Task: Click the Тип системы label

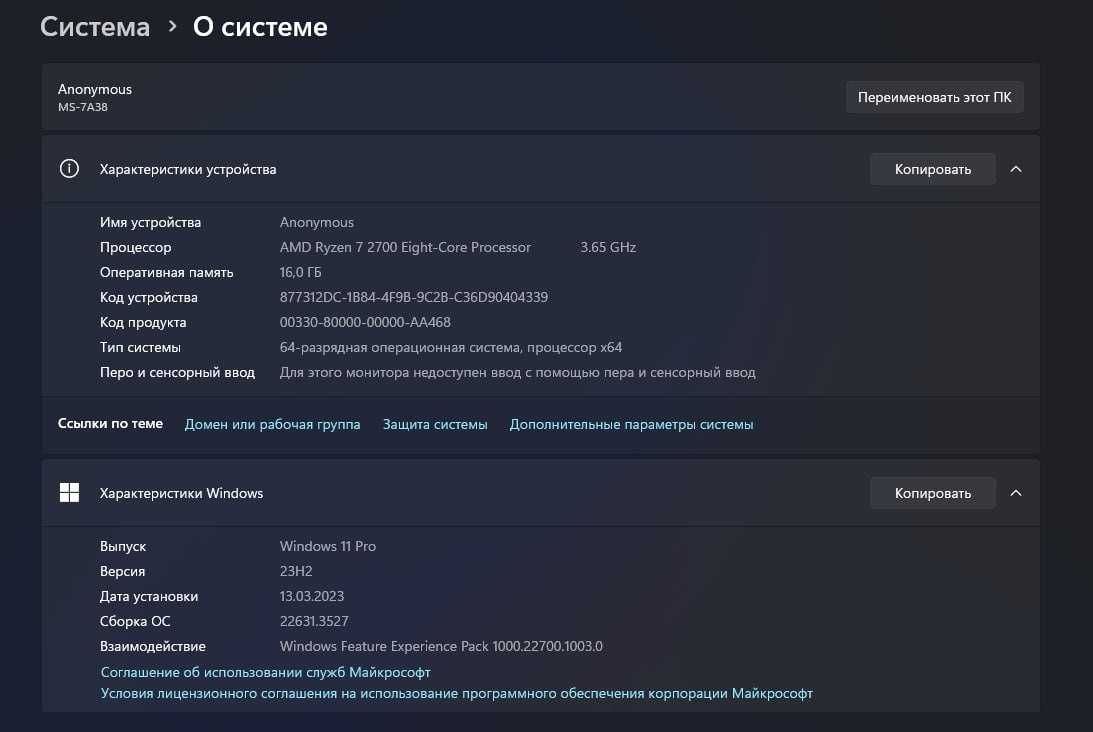Action: click(140, 347)
